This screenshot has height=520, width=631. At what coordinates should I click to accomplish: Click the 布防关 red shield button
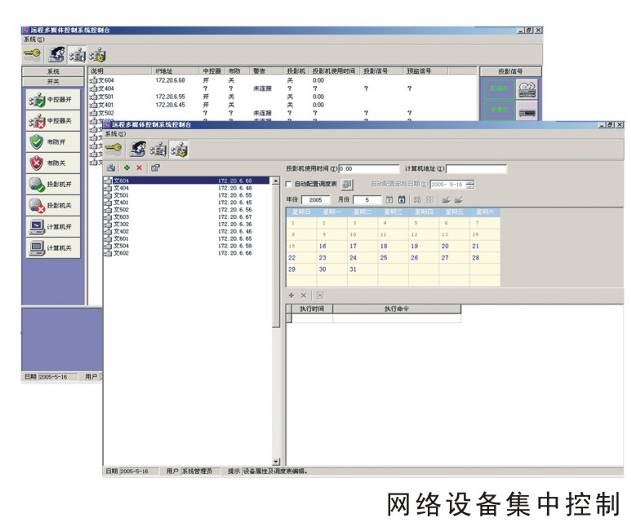click(53, 161)
